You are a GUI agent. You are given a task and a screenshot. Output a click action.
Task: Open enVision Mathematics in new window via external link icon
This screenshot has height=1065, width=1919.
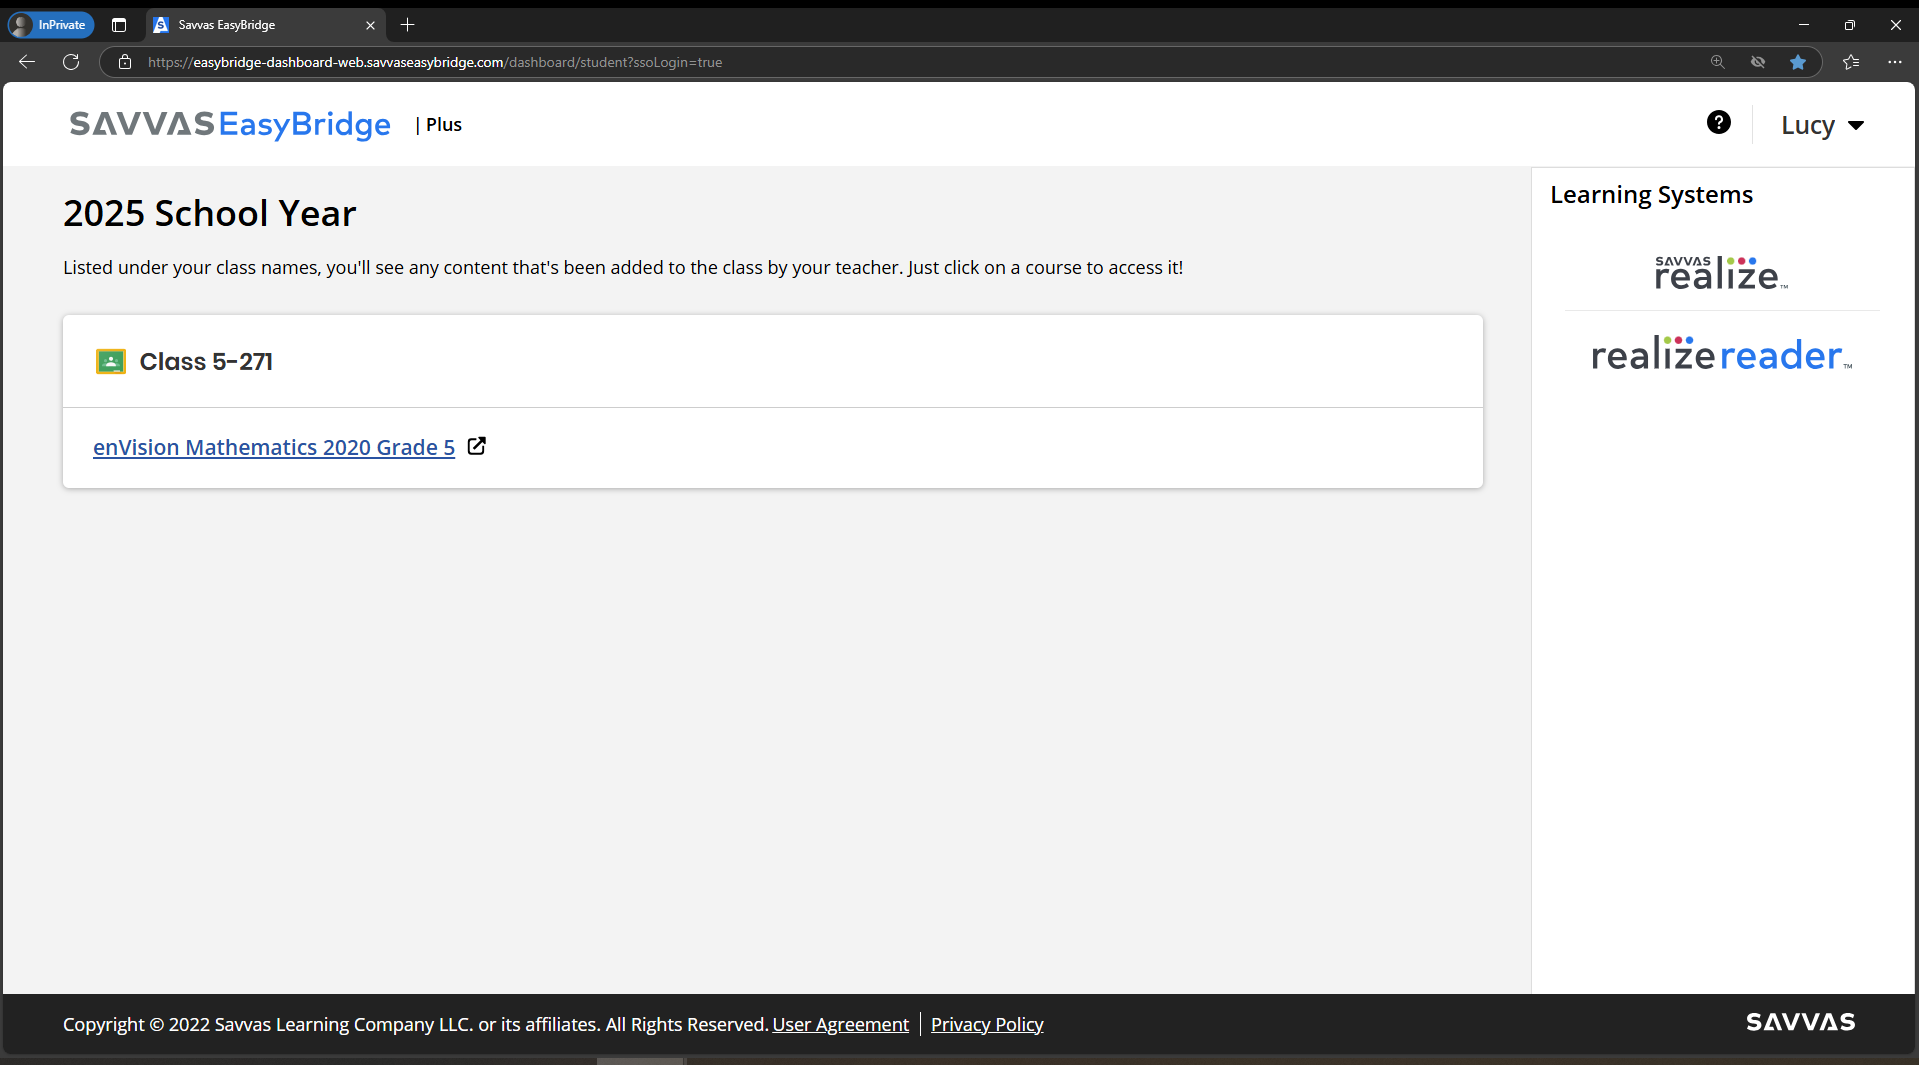[x=477, y=446]
